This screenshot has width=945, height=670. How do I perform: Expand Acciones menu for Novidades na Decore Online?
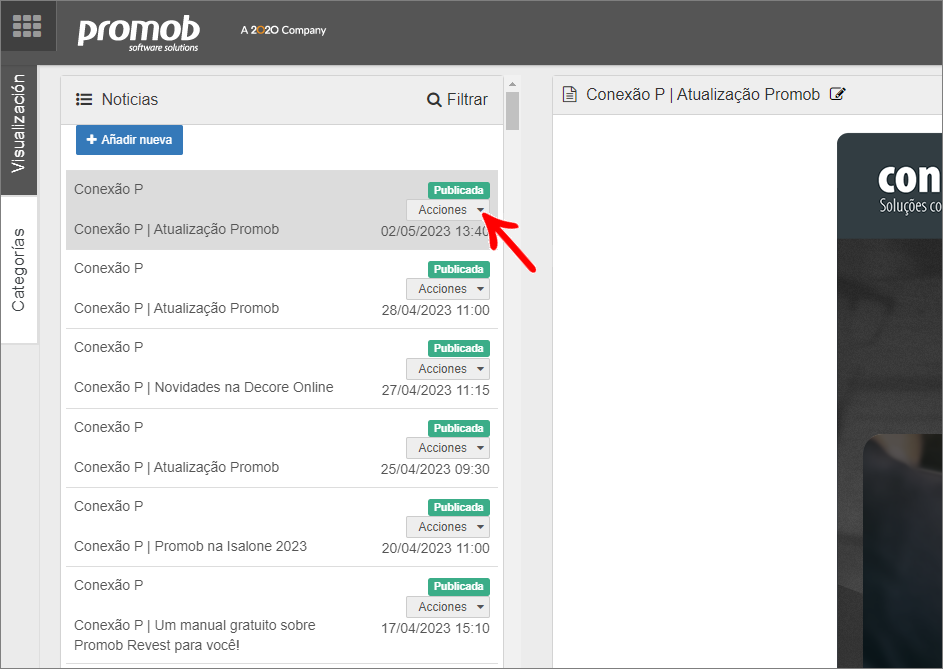(x=448, y=369)
